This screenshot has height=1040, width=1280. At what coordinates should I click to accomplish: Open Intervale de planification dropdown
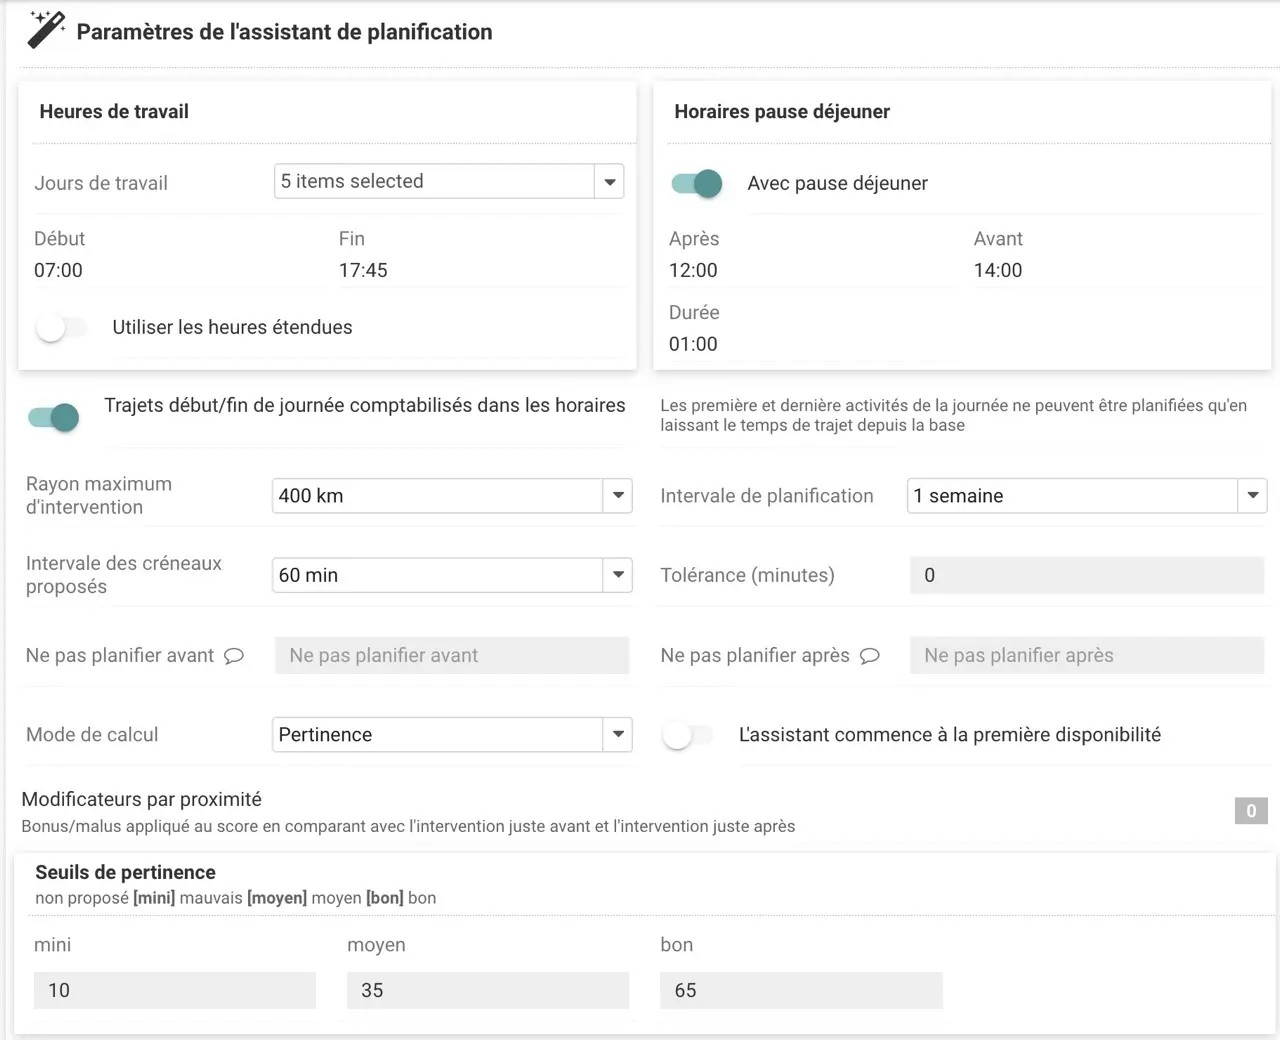click(1252, 496)
